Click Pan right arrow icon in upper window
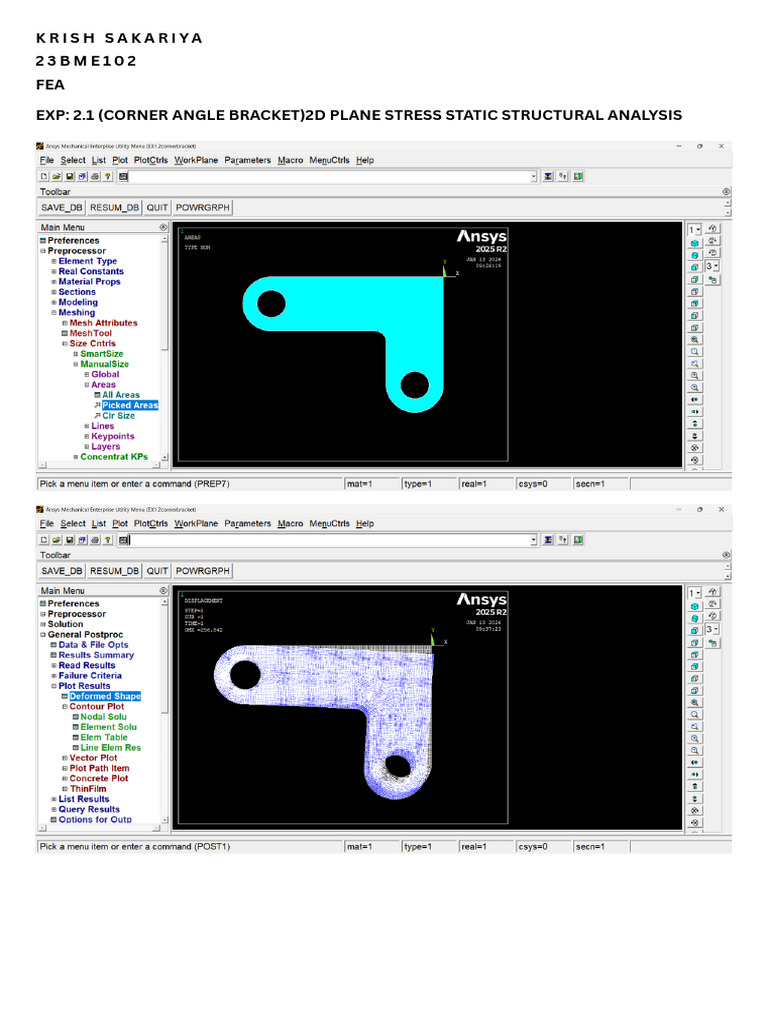Screen dimensions: 768x1024 click(x=695, y=411)
